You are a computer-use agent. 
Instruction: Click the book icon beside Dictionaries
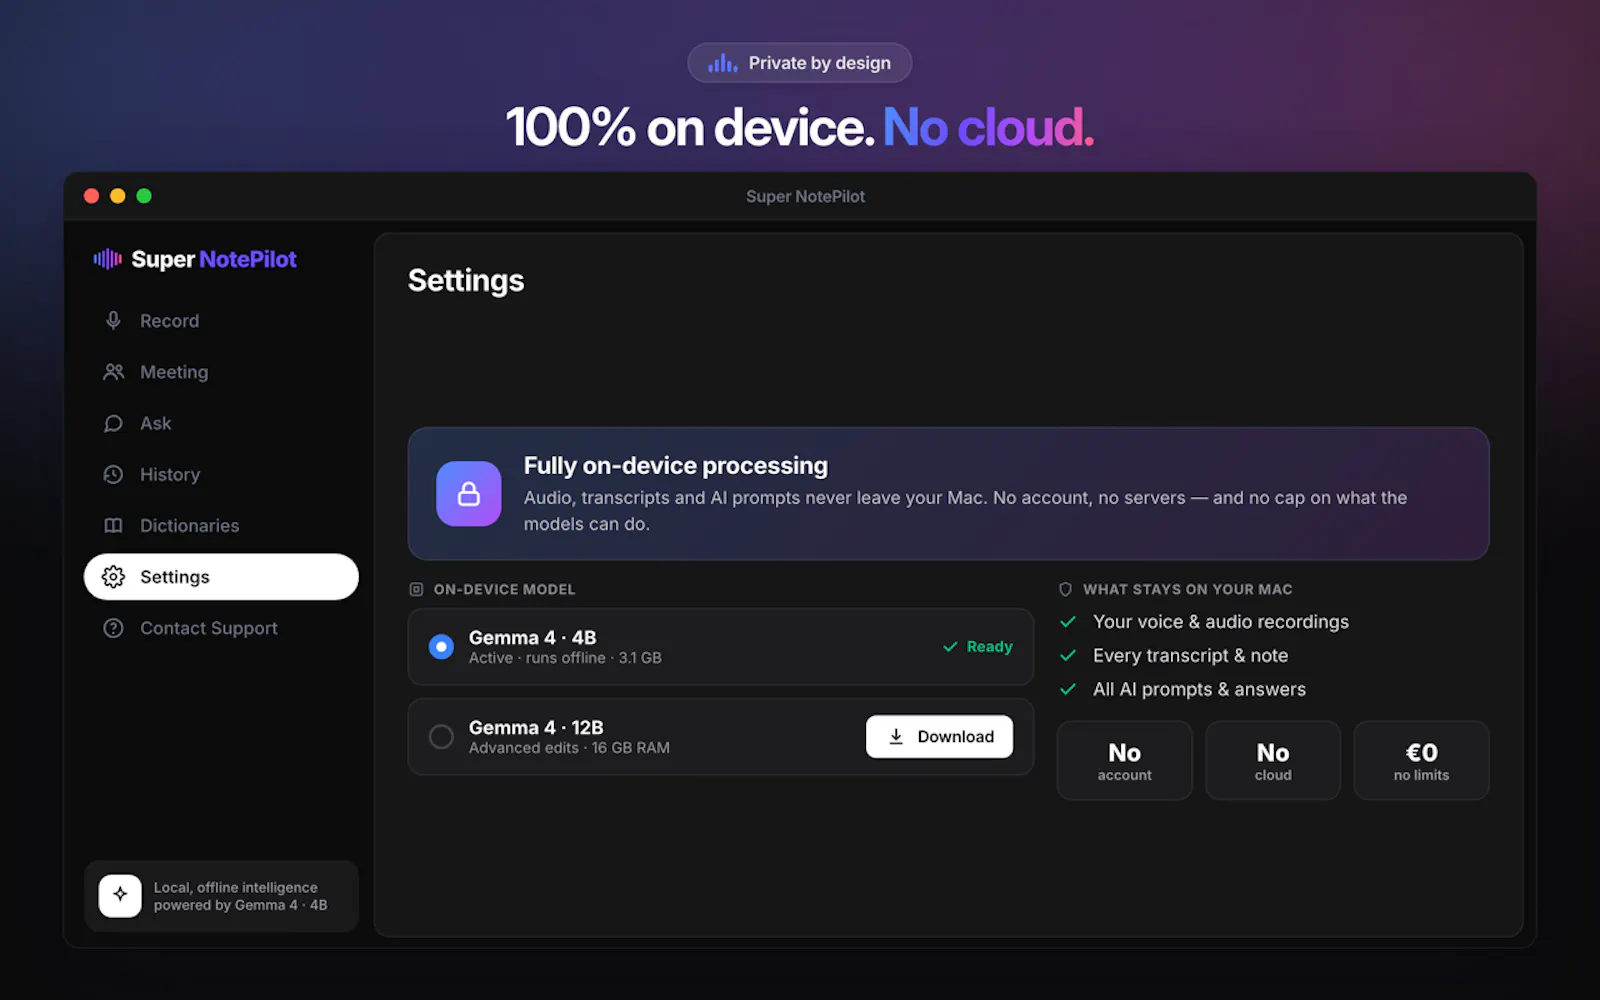point(113,525)
